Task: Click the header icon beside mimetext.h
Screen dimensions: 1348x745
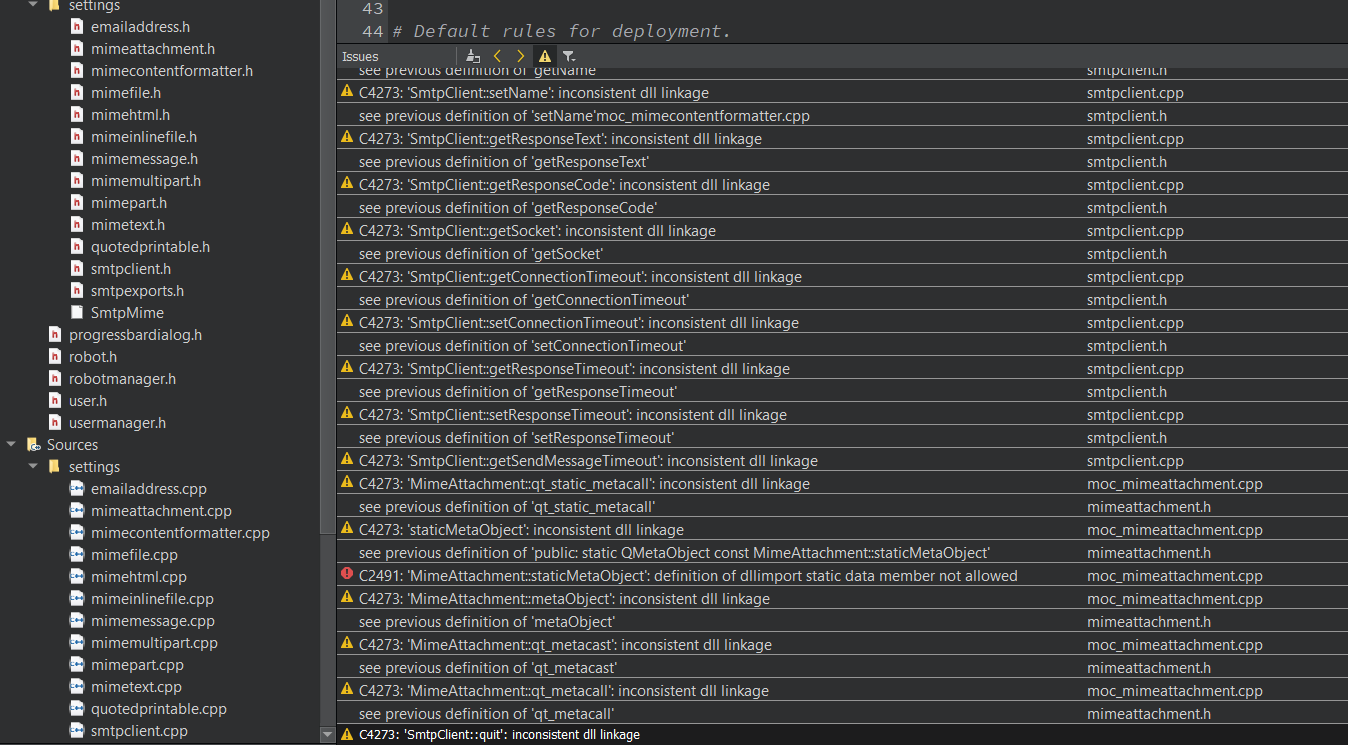Action: 77,225
